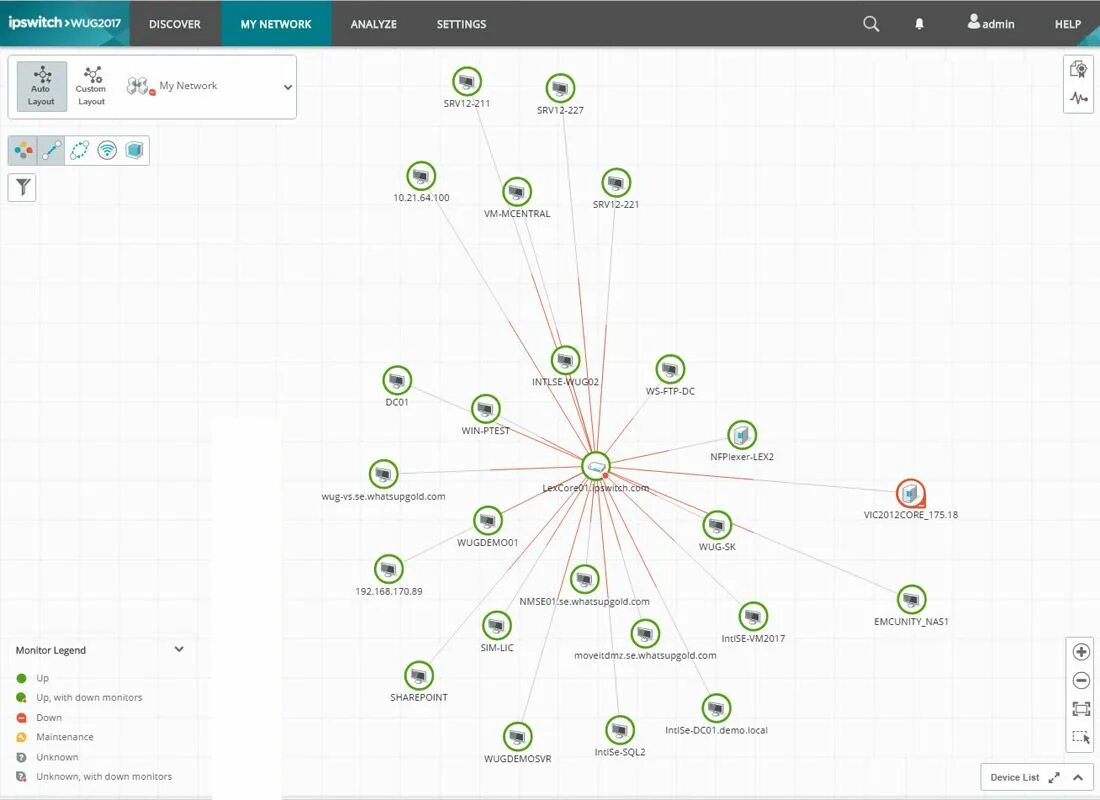Image resolution: width=1100 pixels, height=800 pixels.
Task: Click 'Up, with down monitors' legend text
Action: click(x=89, y=698)
